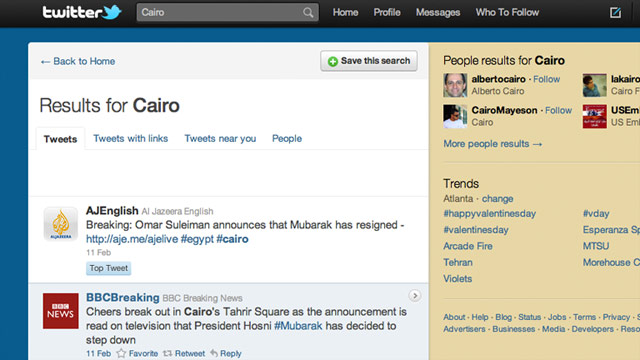Open http://aje.me/ajelive link

[x=132, y=239]
